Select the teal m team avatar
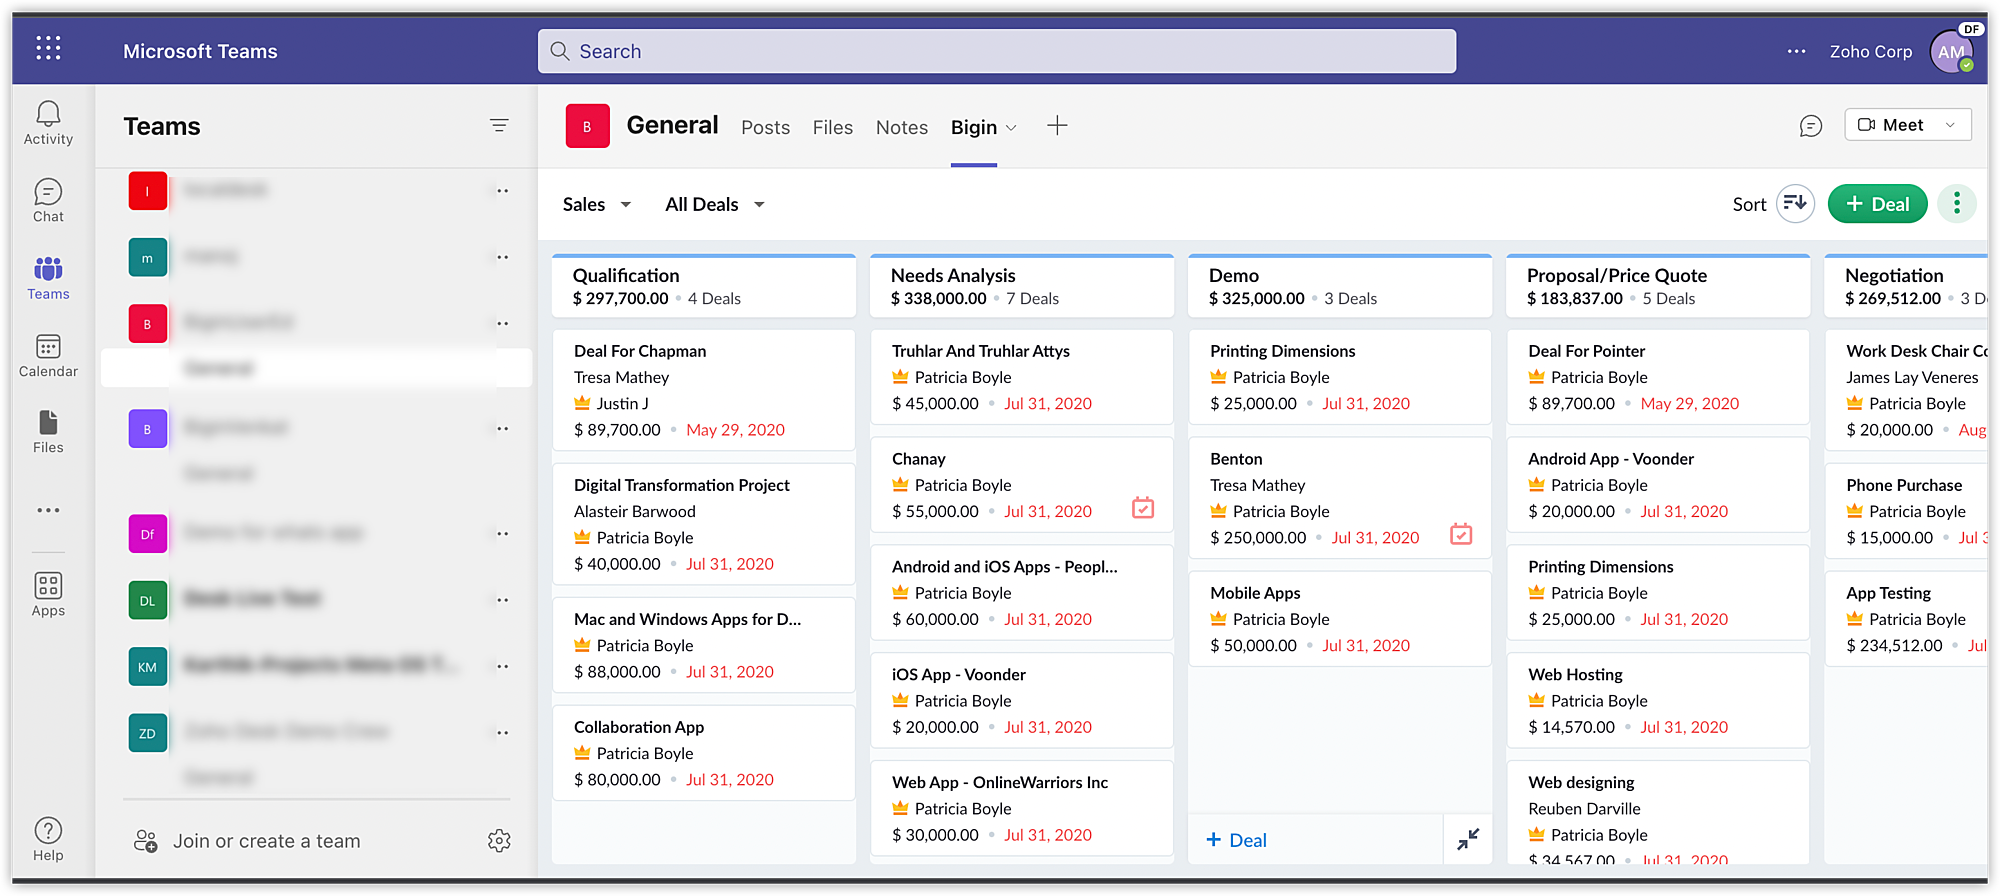Screen dimensions: 2000x896 pos(148,257)
